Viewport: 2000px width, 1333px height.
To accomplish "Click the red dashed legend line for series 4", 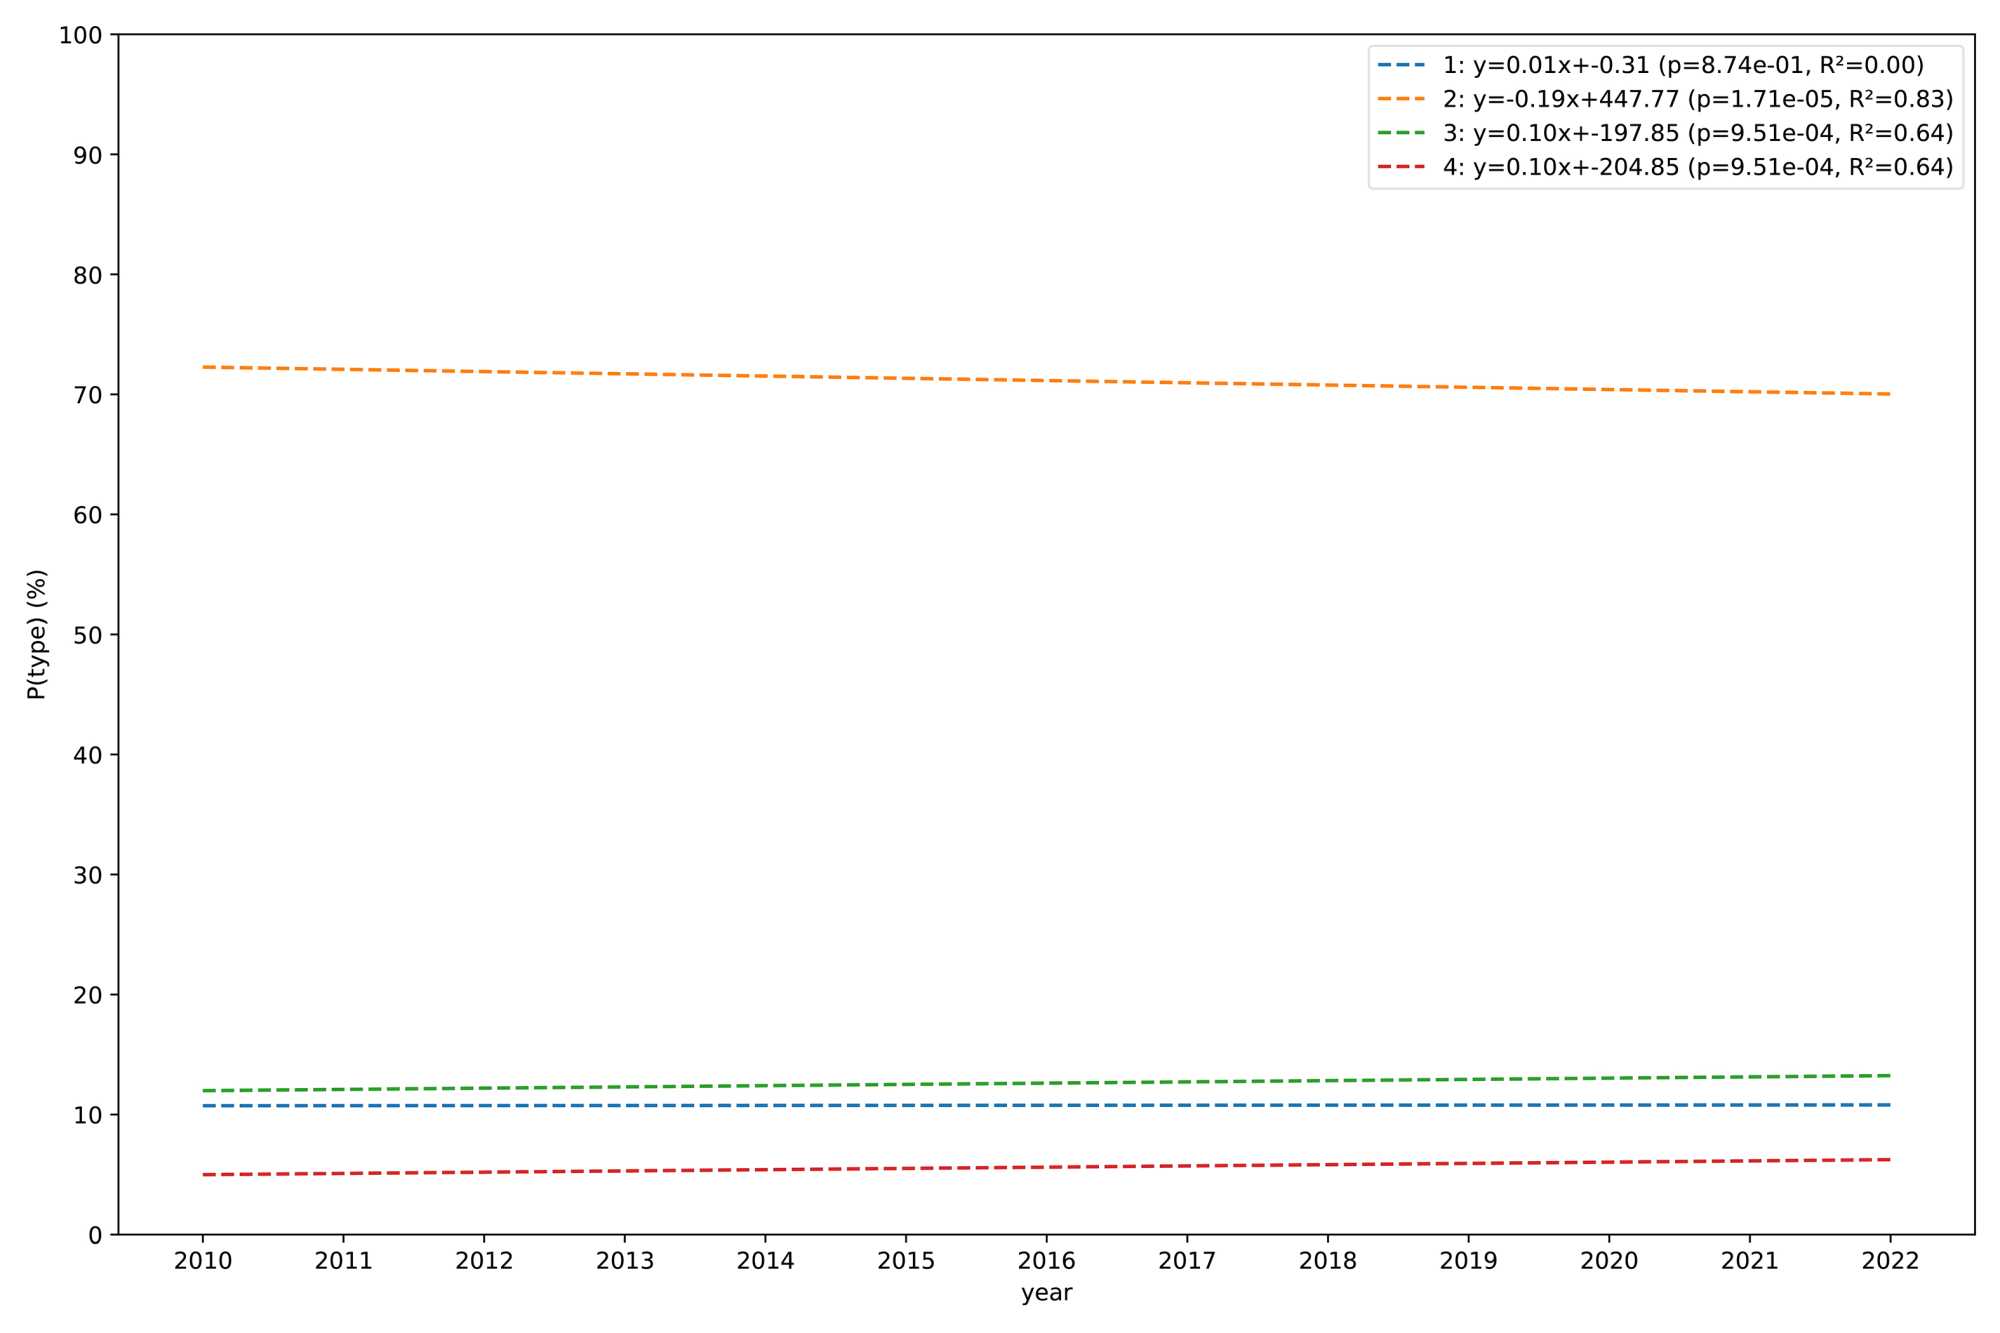I will pos(1401,167).
